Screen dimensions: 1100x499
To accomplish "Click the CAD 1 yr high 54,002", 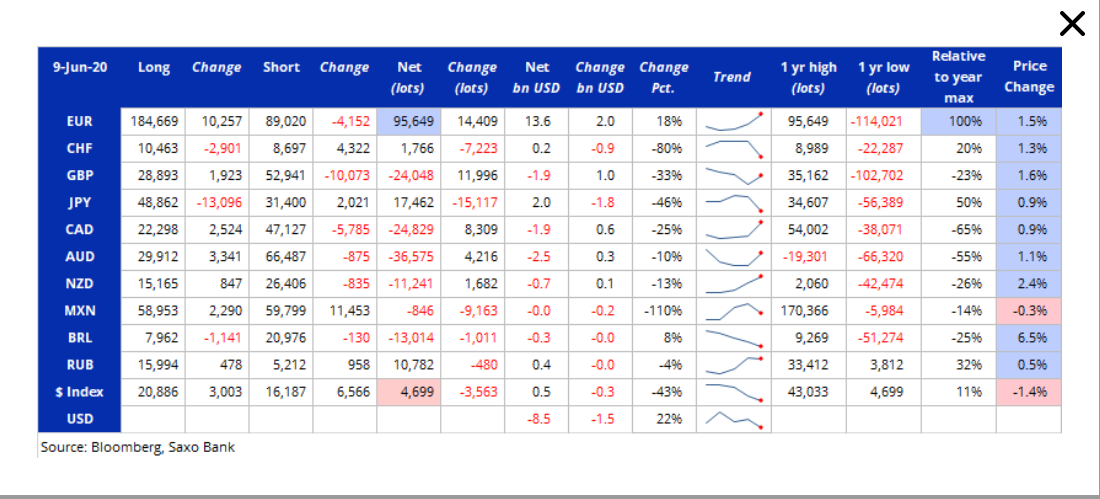I will 809,229.
